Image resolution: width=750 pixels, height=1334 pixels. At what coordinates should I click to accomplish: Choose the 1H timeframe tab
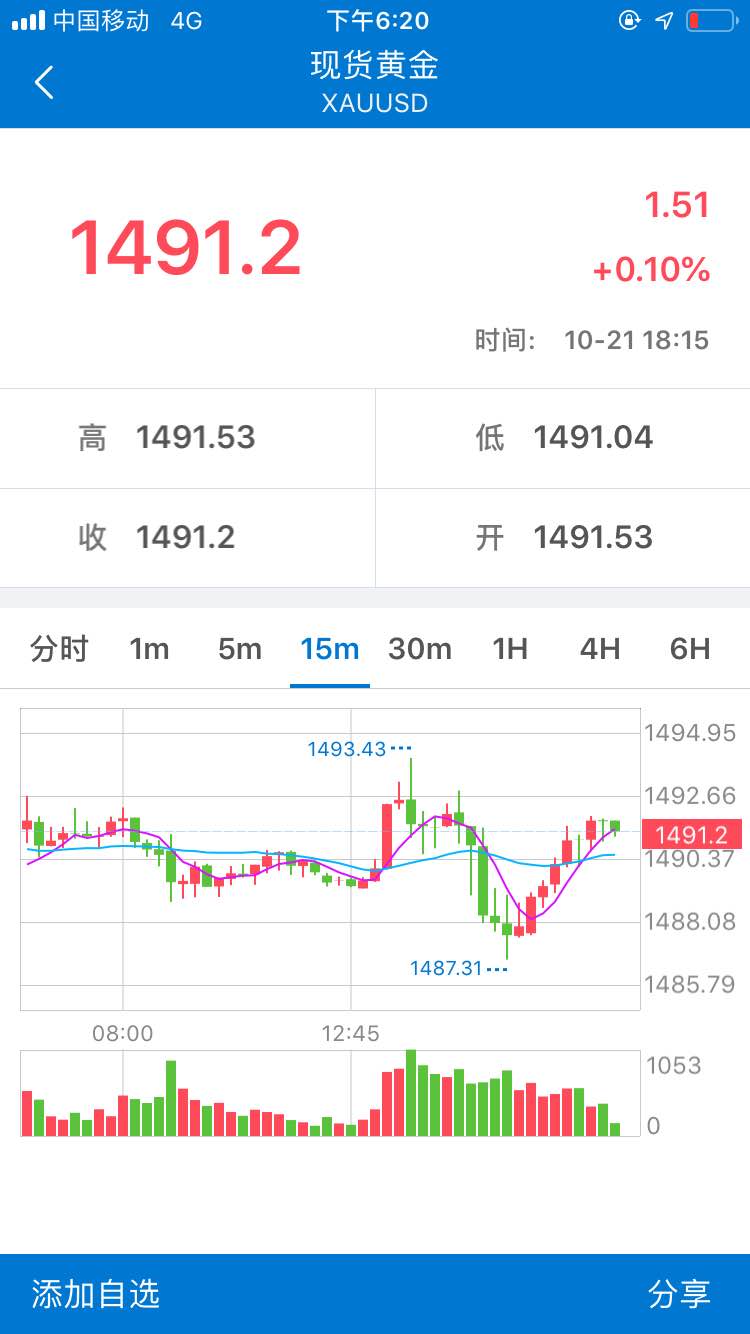tap(510, 649)
